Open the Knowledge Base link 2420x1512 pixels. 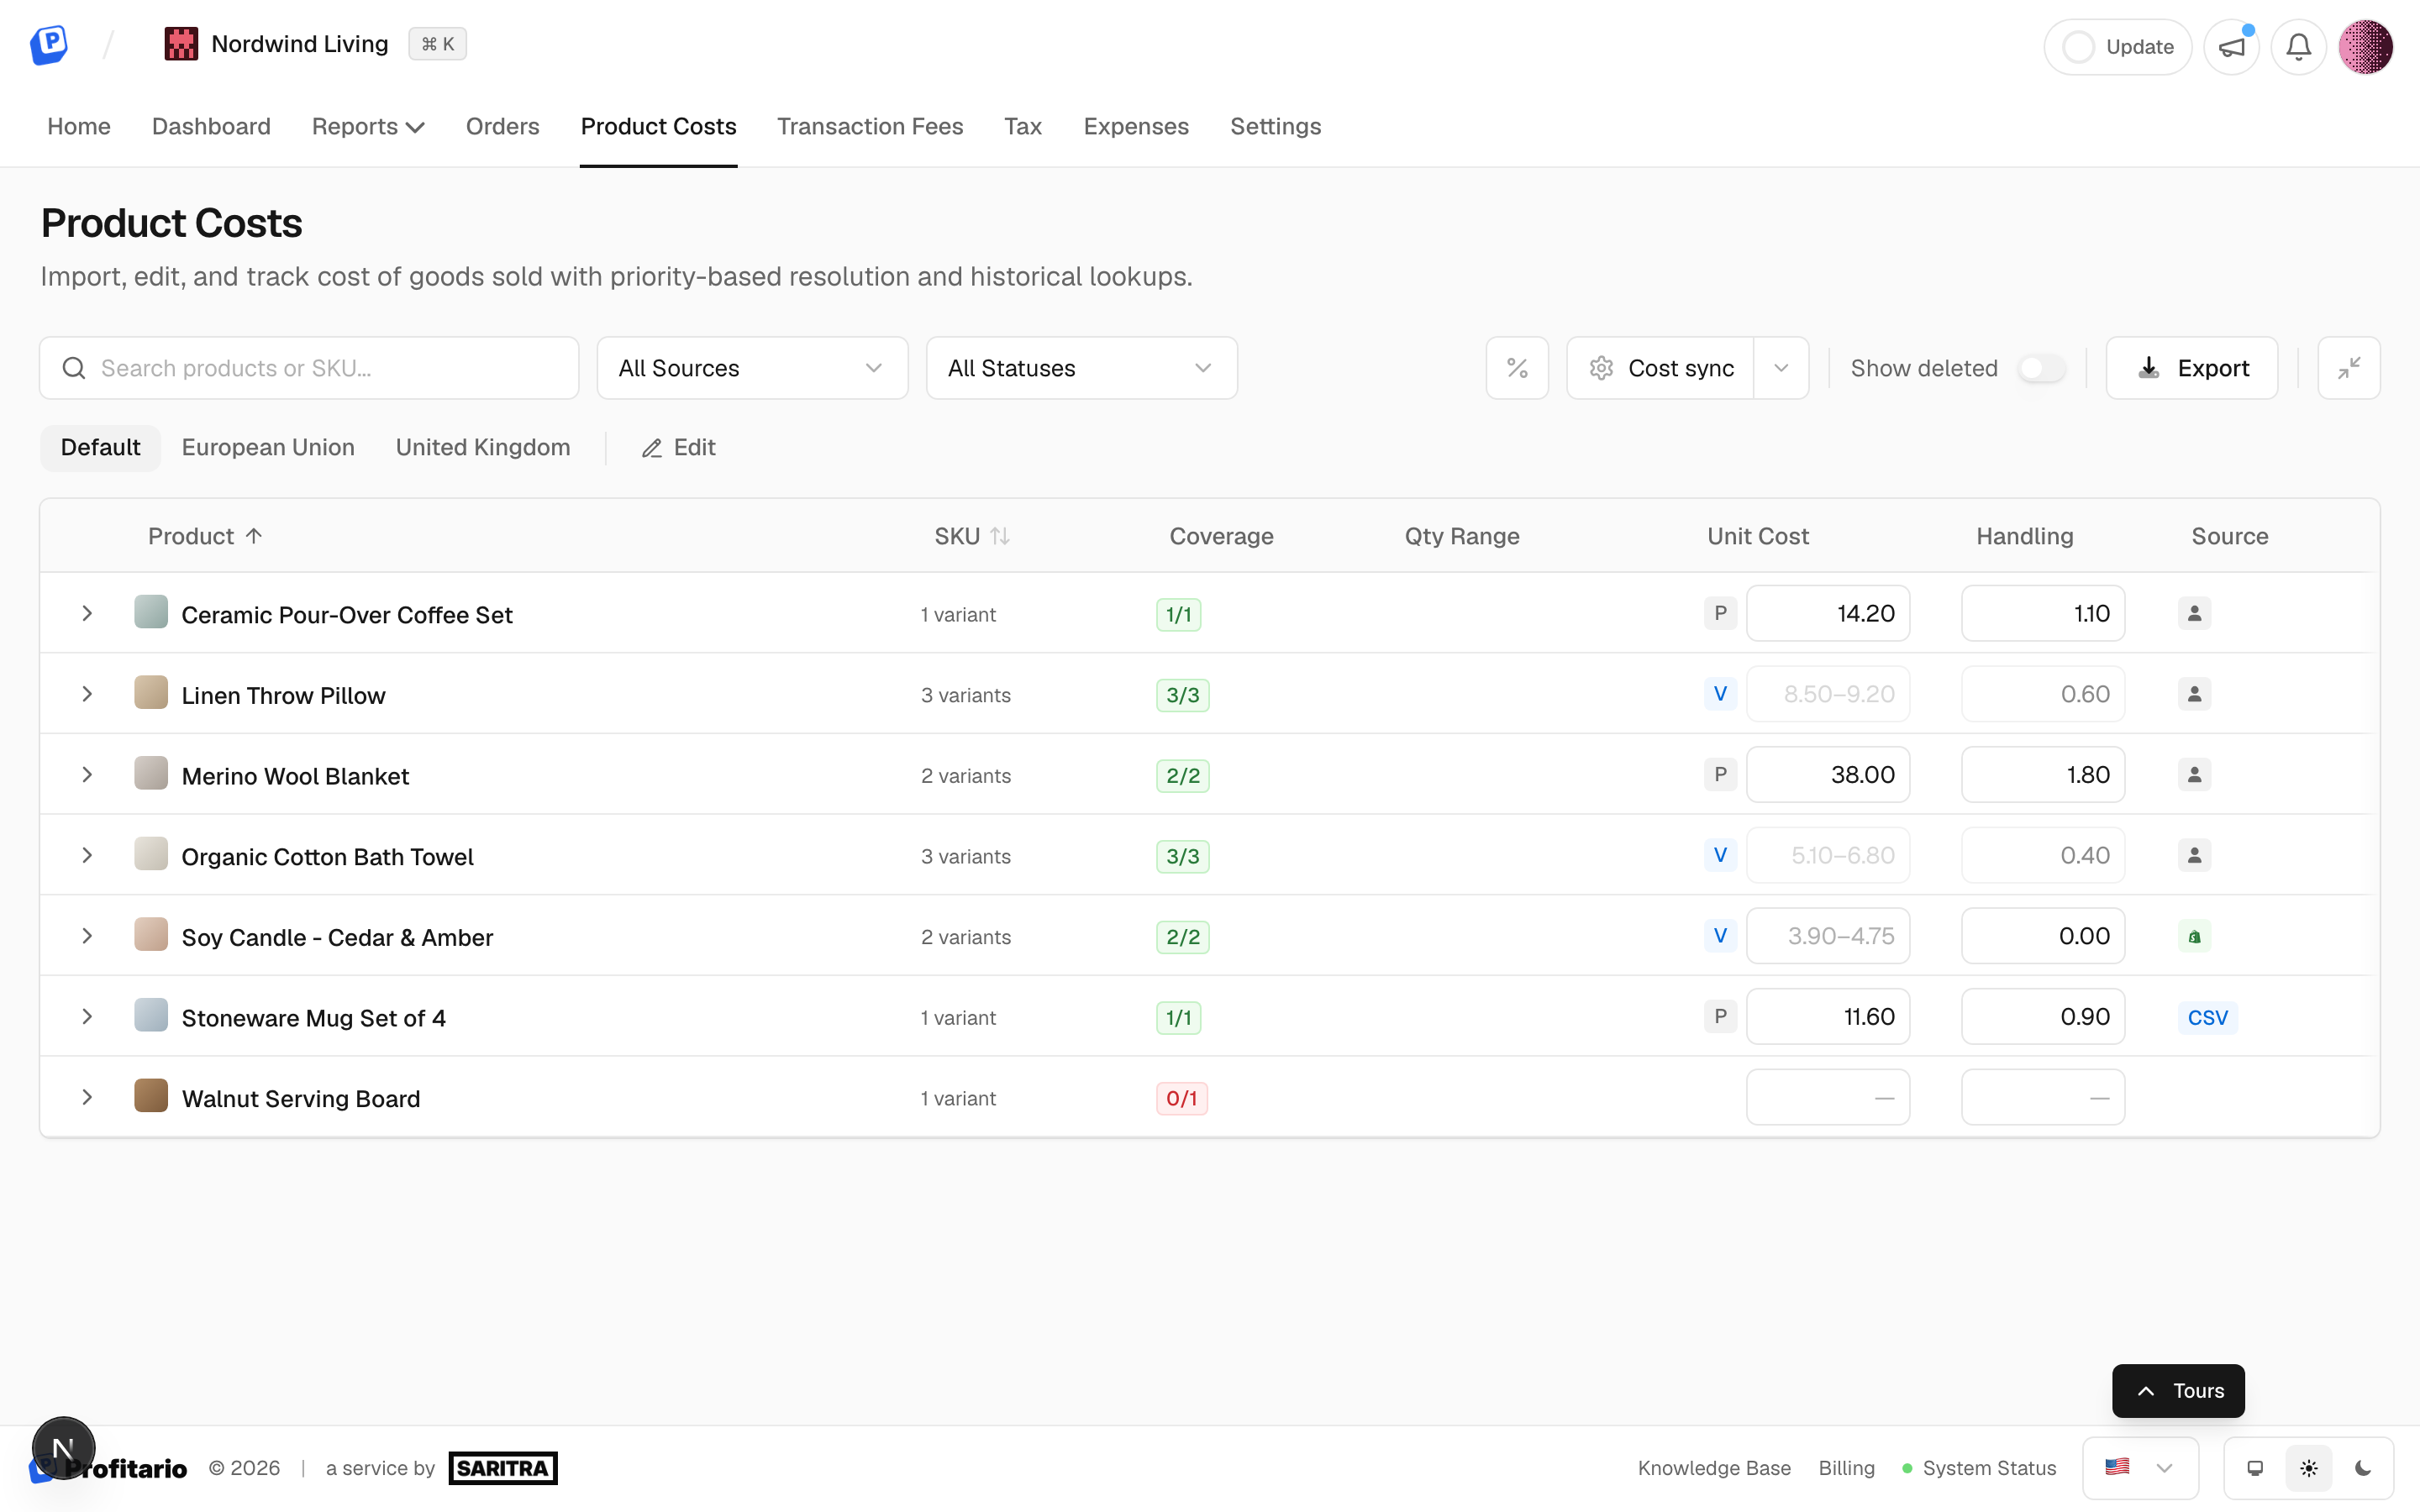(1714, 1468)
